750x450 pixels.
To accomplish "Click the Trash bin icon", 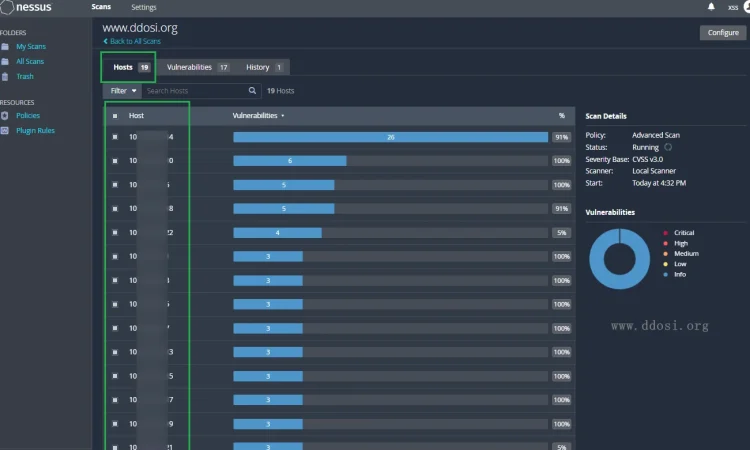I will [5, 77].
